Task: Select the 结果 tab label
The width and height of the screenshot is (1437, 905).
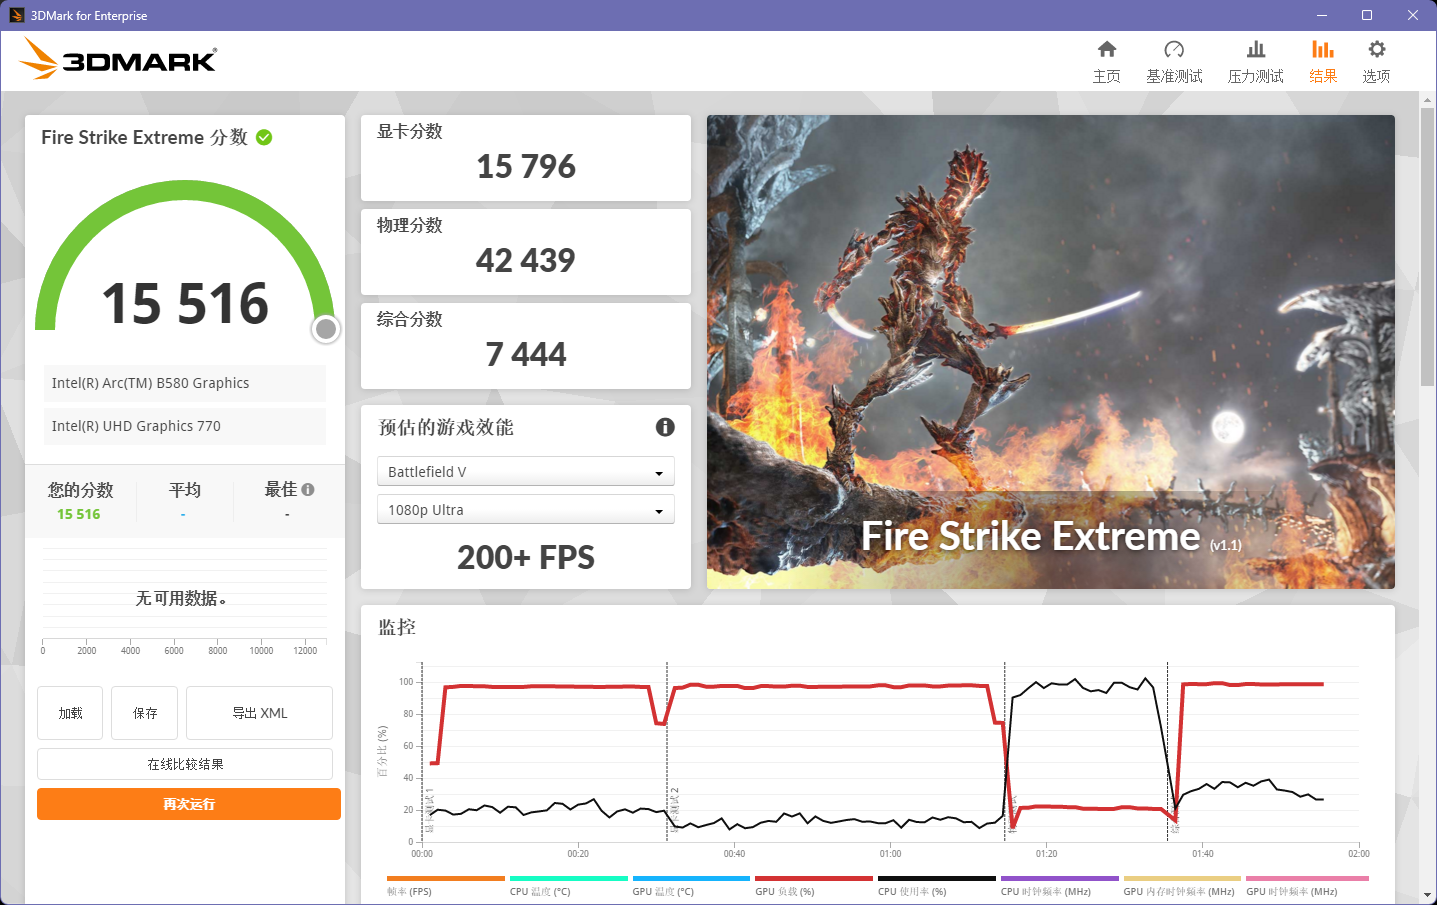Action: coord(1323,76)
